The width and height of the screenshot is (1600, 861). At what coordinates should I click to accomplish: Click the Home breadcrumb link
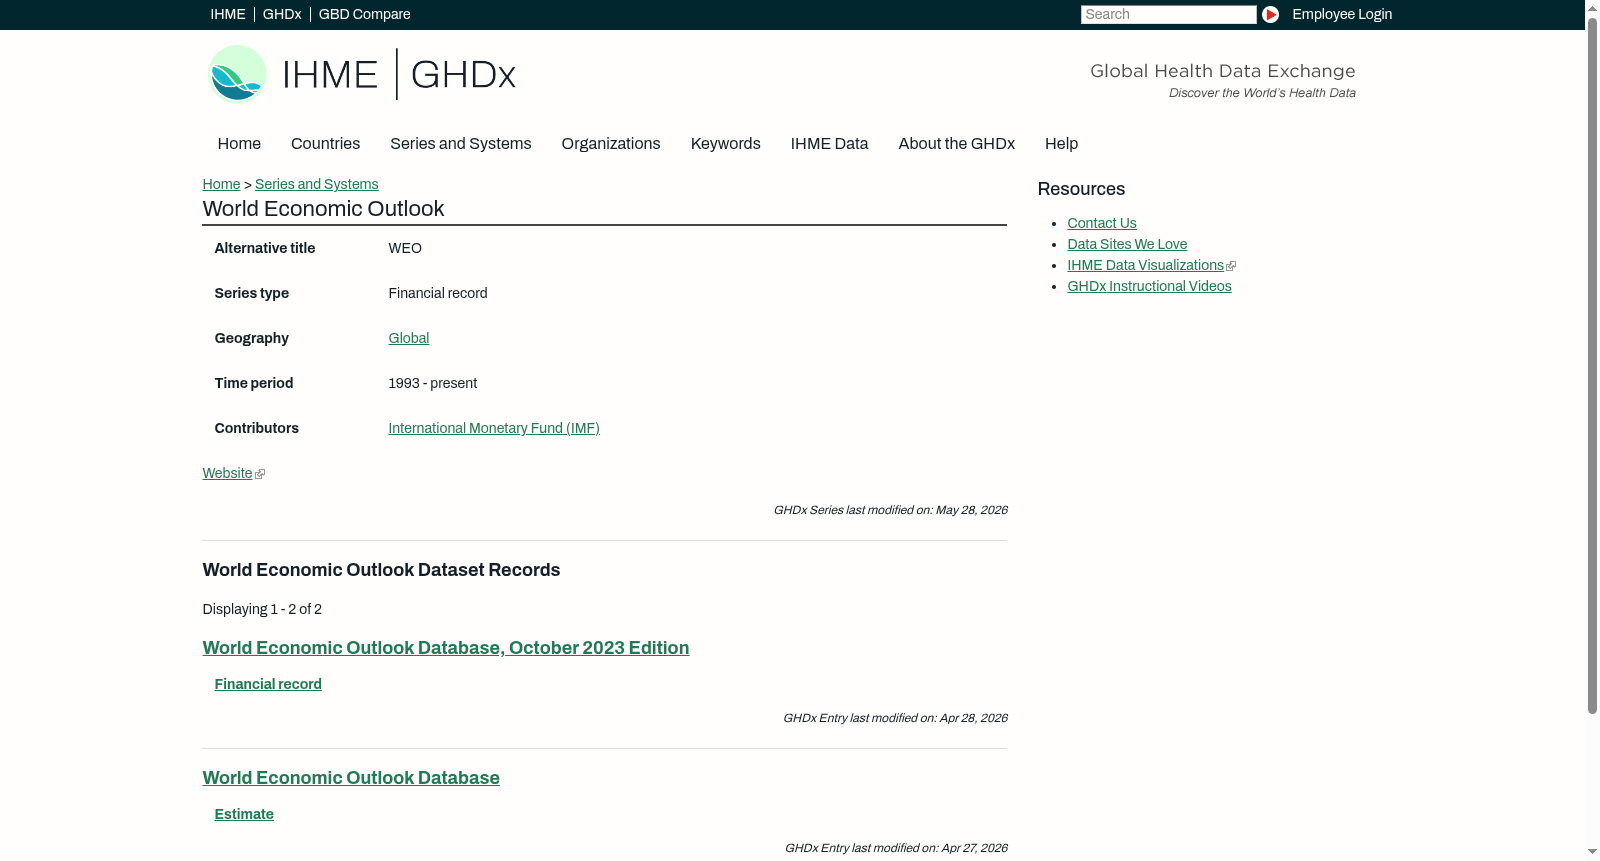click(221, 184)
